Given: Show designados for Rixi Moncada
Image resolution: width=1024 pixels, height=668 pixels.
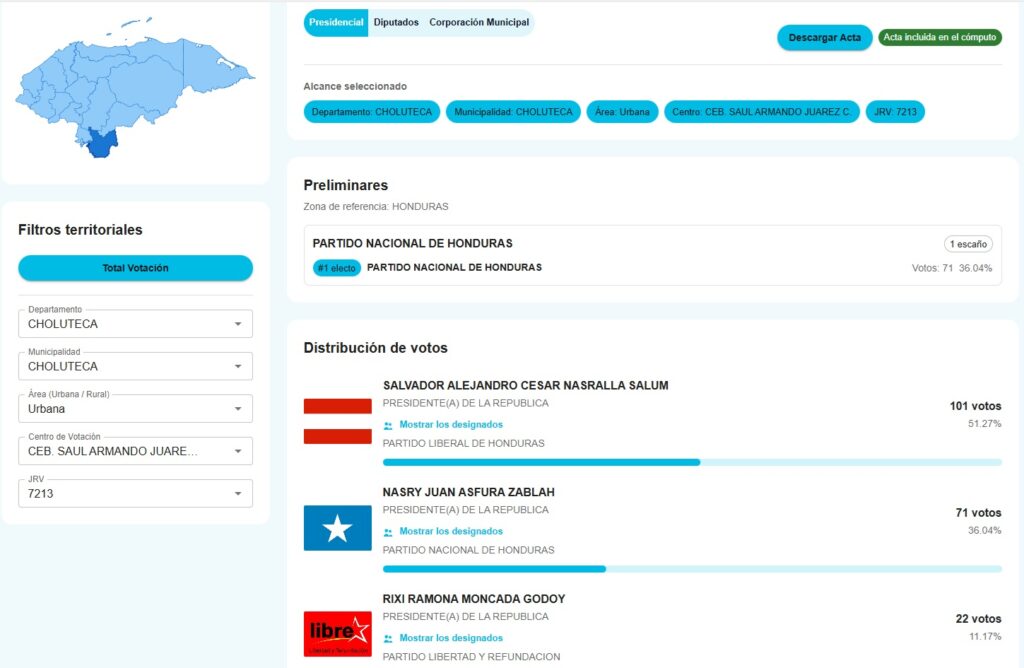Looking at the screenshot, I should (451, 637).
